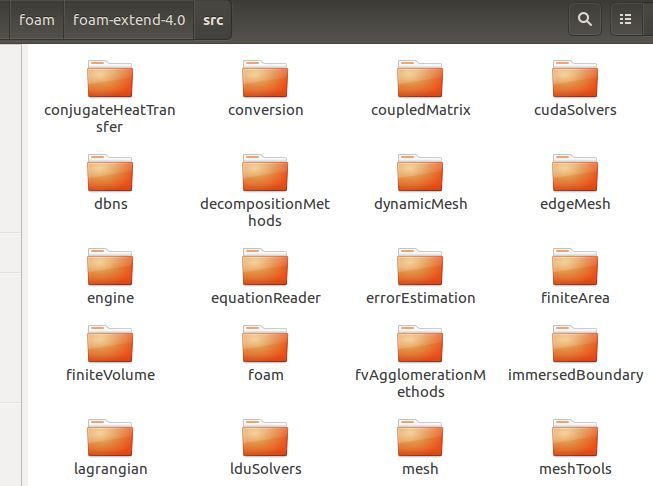Click the search magnifier icon
This screenshot has height=486, width=653.
(x=585, y=19)
